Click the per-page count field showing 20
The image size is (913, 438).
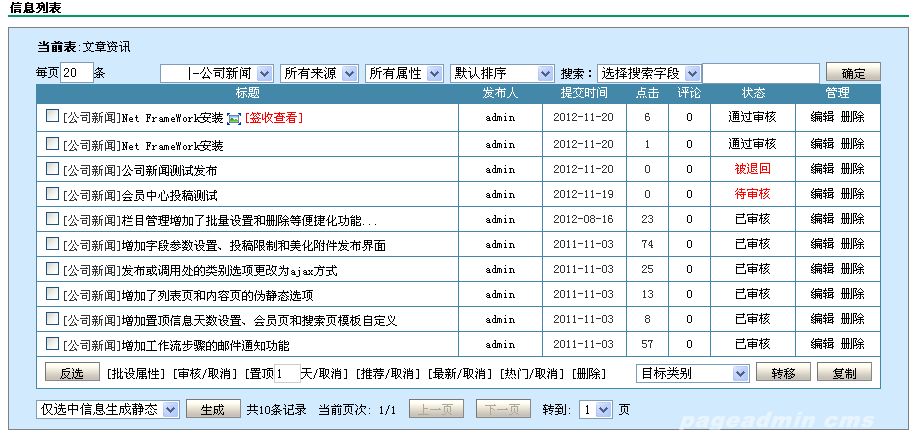click(77, 73)
